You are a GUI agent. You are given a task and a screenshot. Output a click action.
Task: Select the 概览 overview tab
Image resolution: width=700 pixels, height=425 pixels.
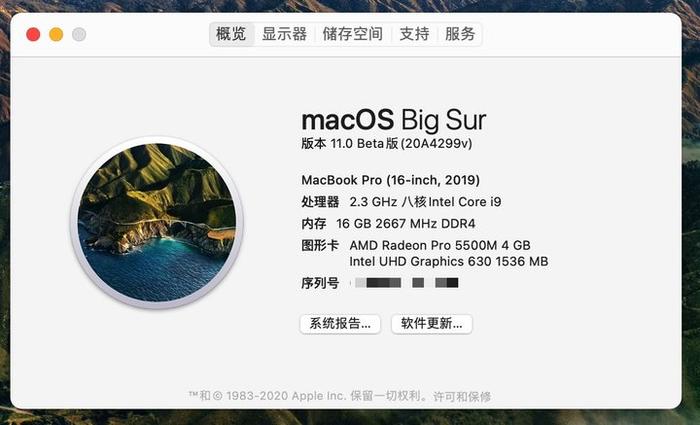231,34
